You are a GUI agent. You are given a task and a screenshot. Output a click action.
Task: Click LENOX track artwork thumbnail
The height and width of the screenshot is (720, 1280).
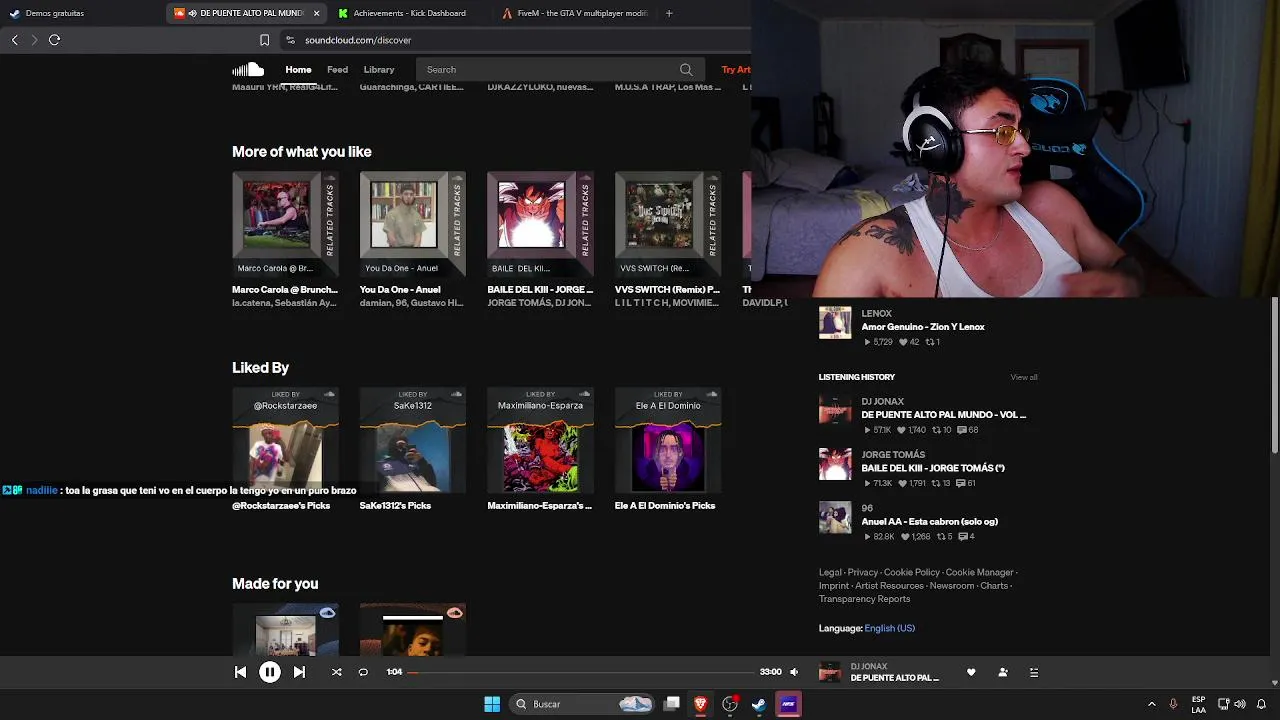(835, 322)
